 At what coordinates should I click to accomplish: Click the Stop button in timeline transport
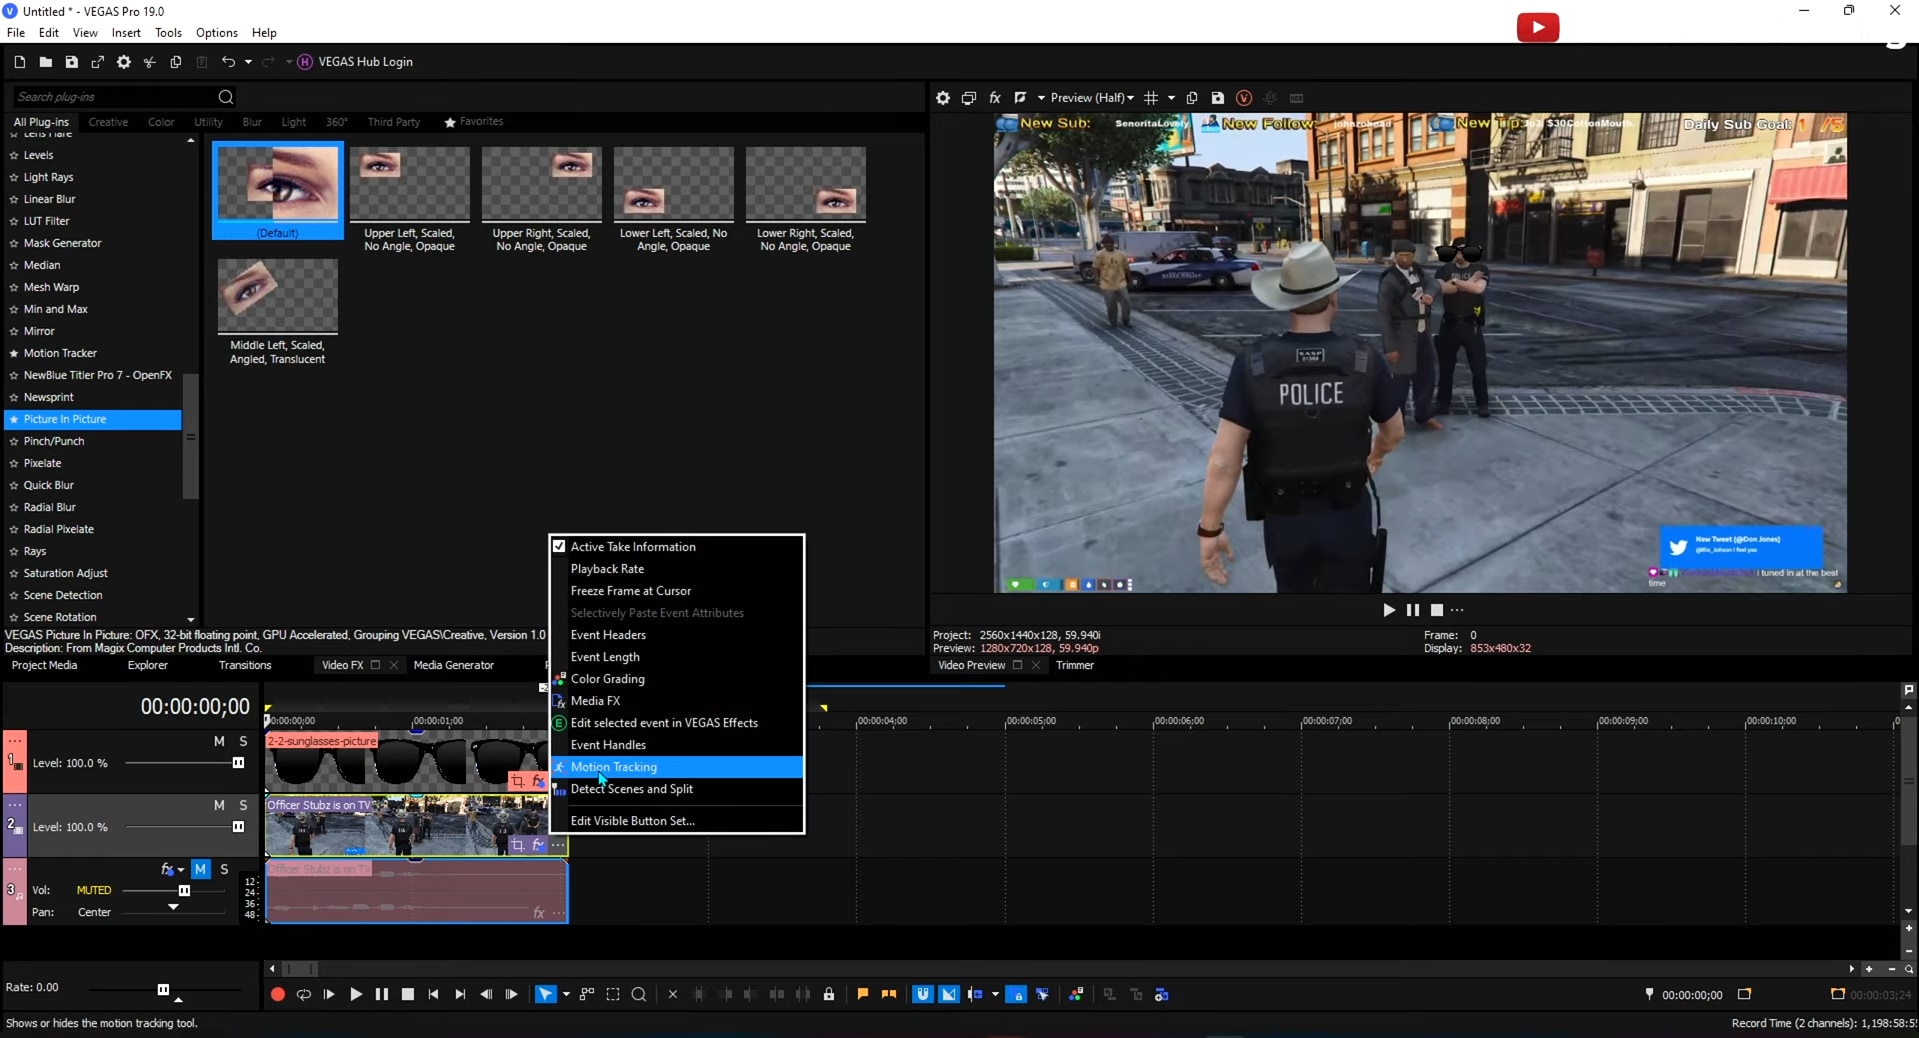pos(408,994)
